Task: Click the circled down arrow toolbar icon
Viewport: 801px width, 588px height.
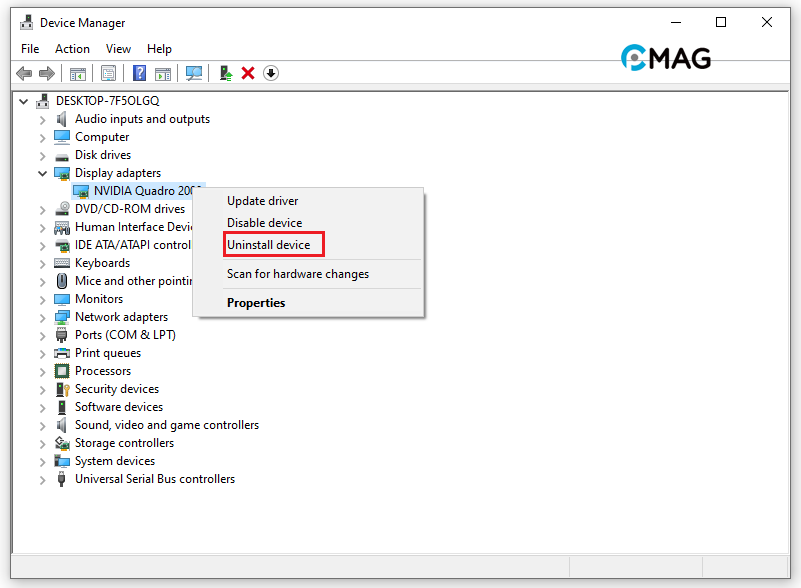Action: [x=271, y=73]
